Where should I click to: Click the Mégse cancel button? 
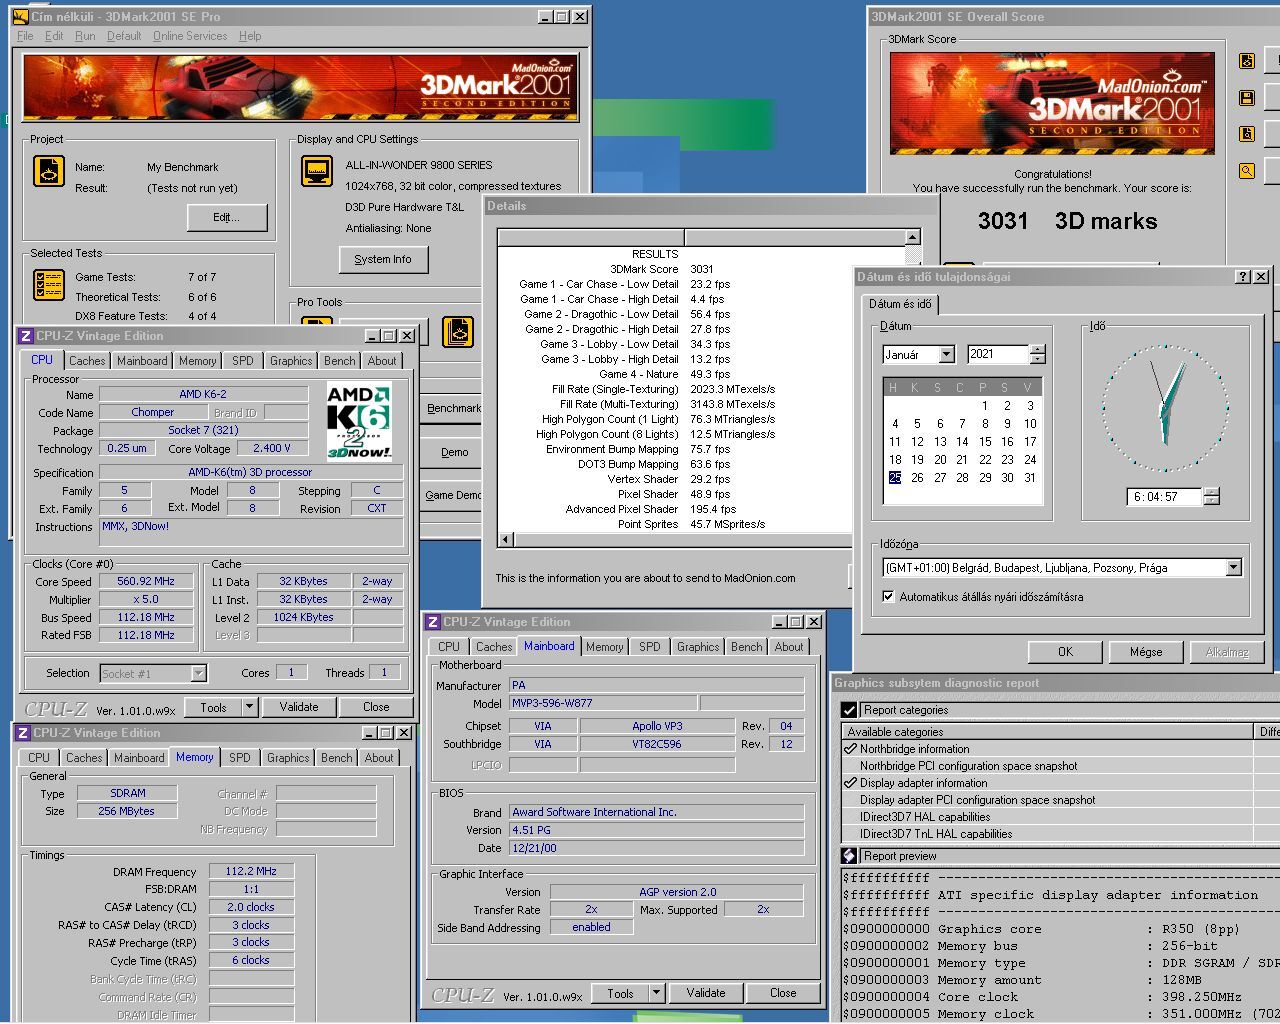pyautogui.click(x=1146, y=652)
